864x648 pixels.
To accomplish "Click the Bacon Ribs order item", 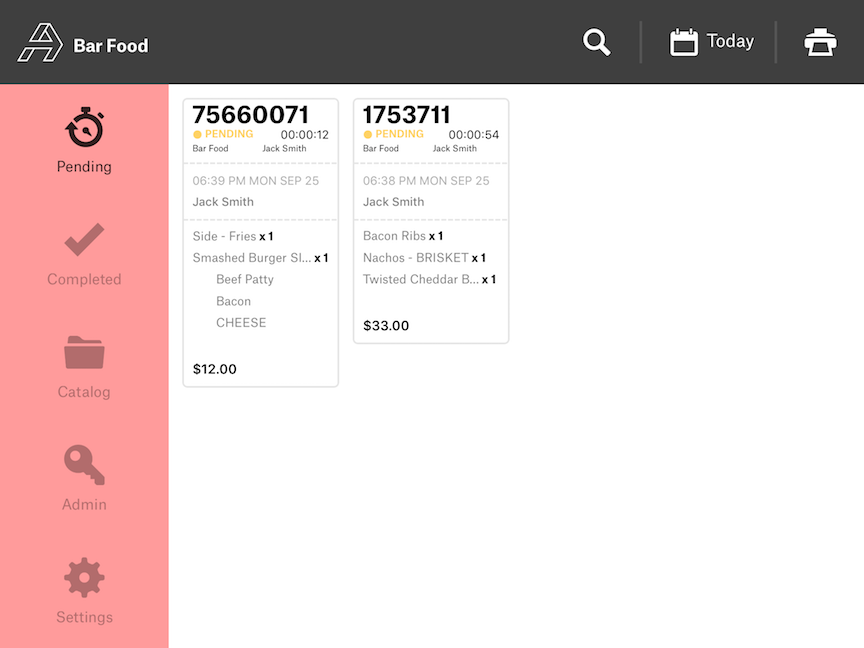I will pyautogui.click(x=395, y=237).
